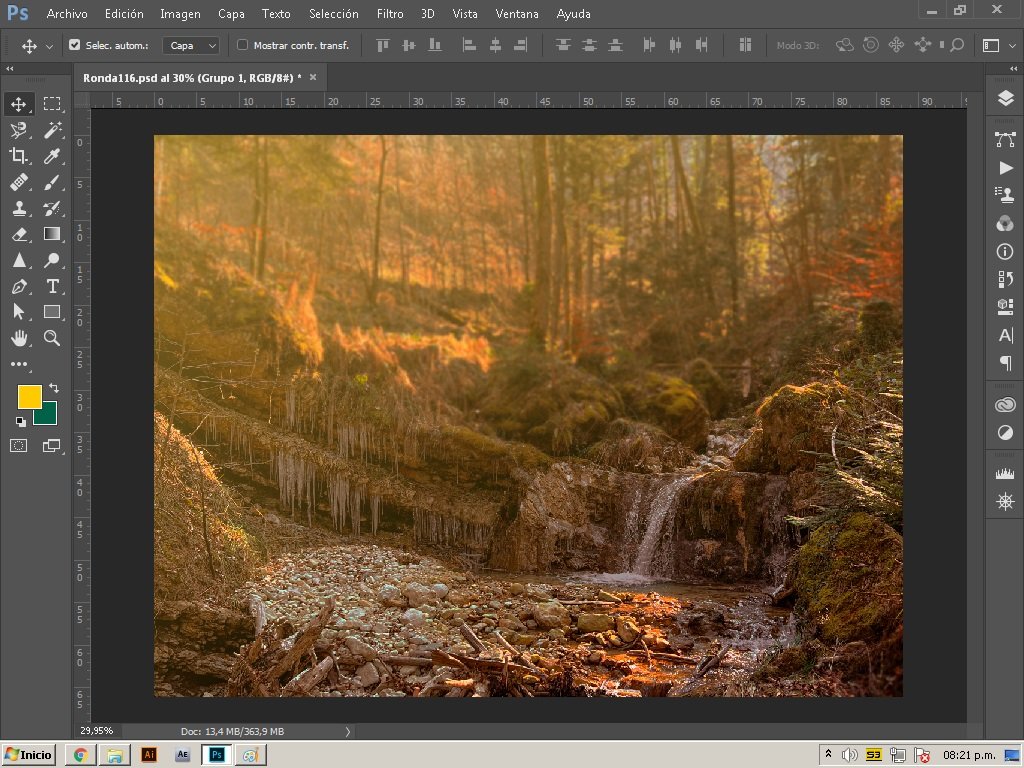1024x768 pixels.
Task: Expand the toolbox with double-arrow
Action: 9,68
